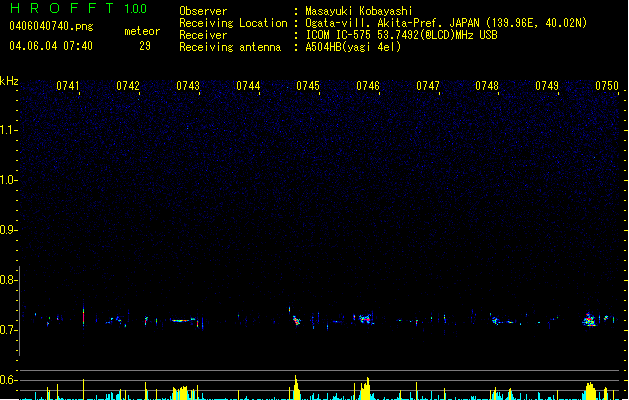Viewport: 629px width, 400px height.
Task: Click the 1.0 kHz axis label
Action: point(8,180)
